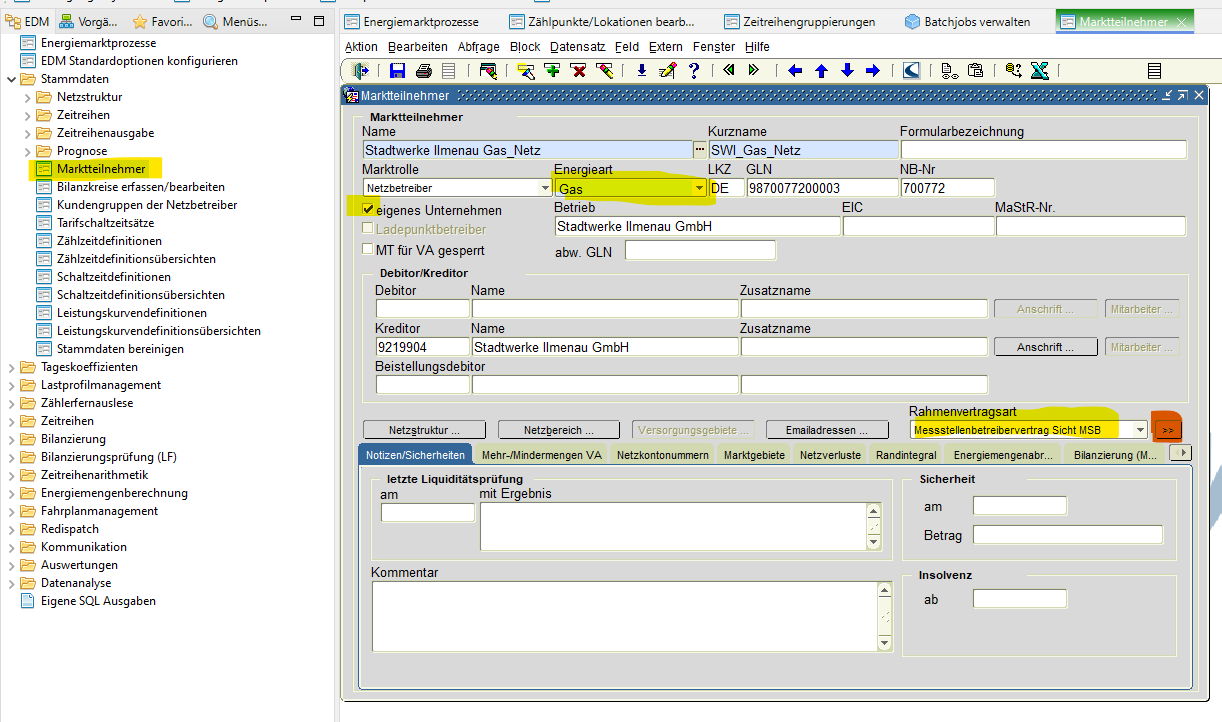Viewport: 1222px width, 722px height.
Task: Click the green plus add record icon
Action: tap(551, 71)
